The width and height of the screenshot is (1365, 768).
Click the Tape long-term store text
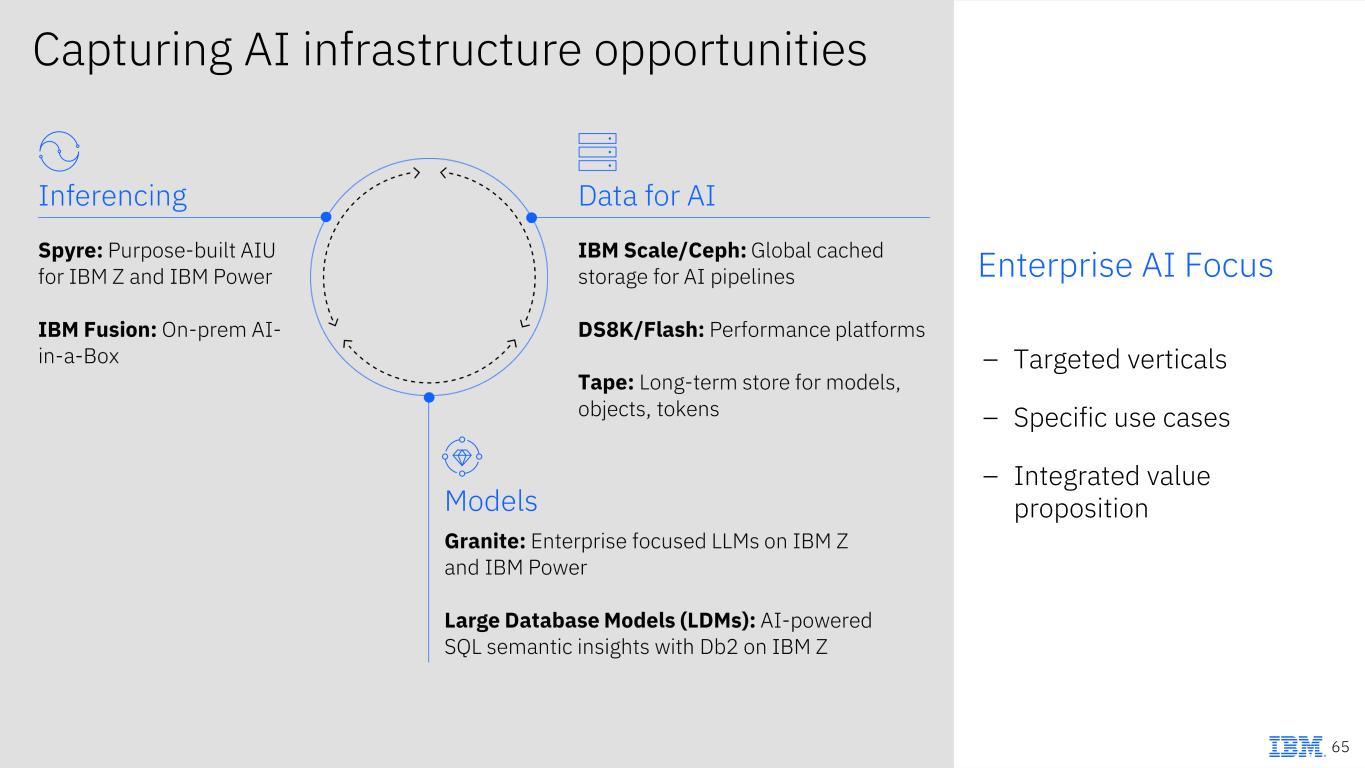coord(739,395)
